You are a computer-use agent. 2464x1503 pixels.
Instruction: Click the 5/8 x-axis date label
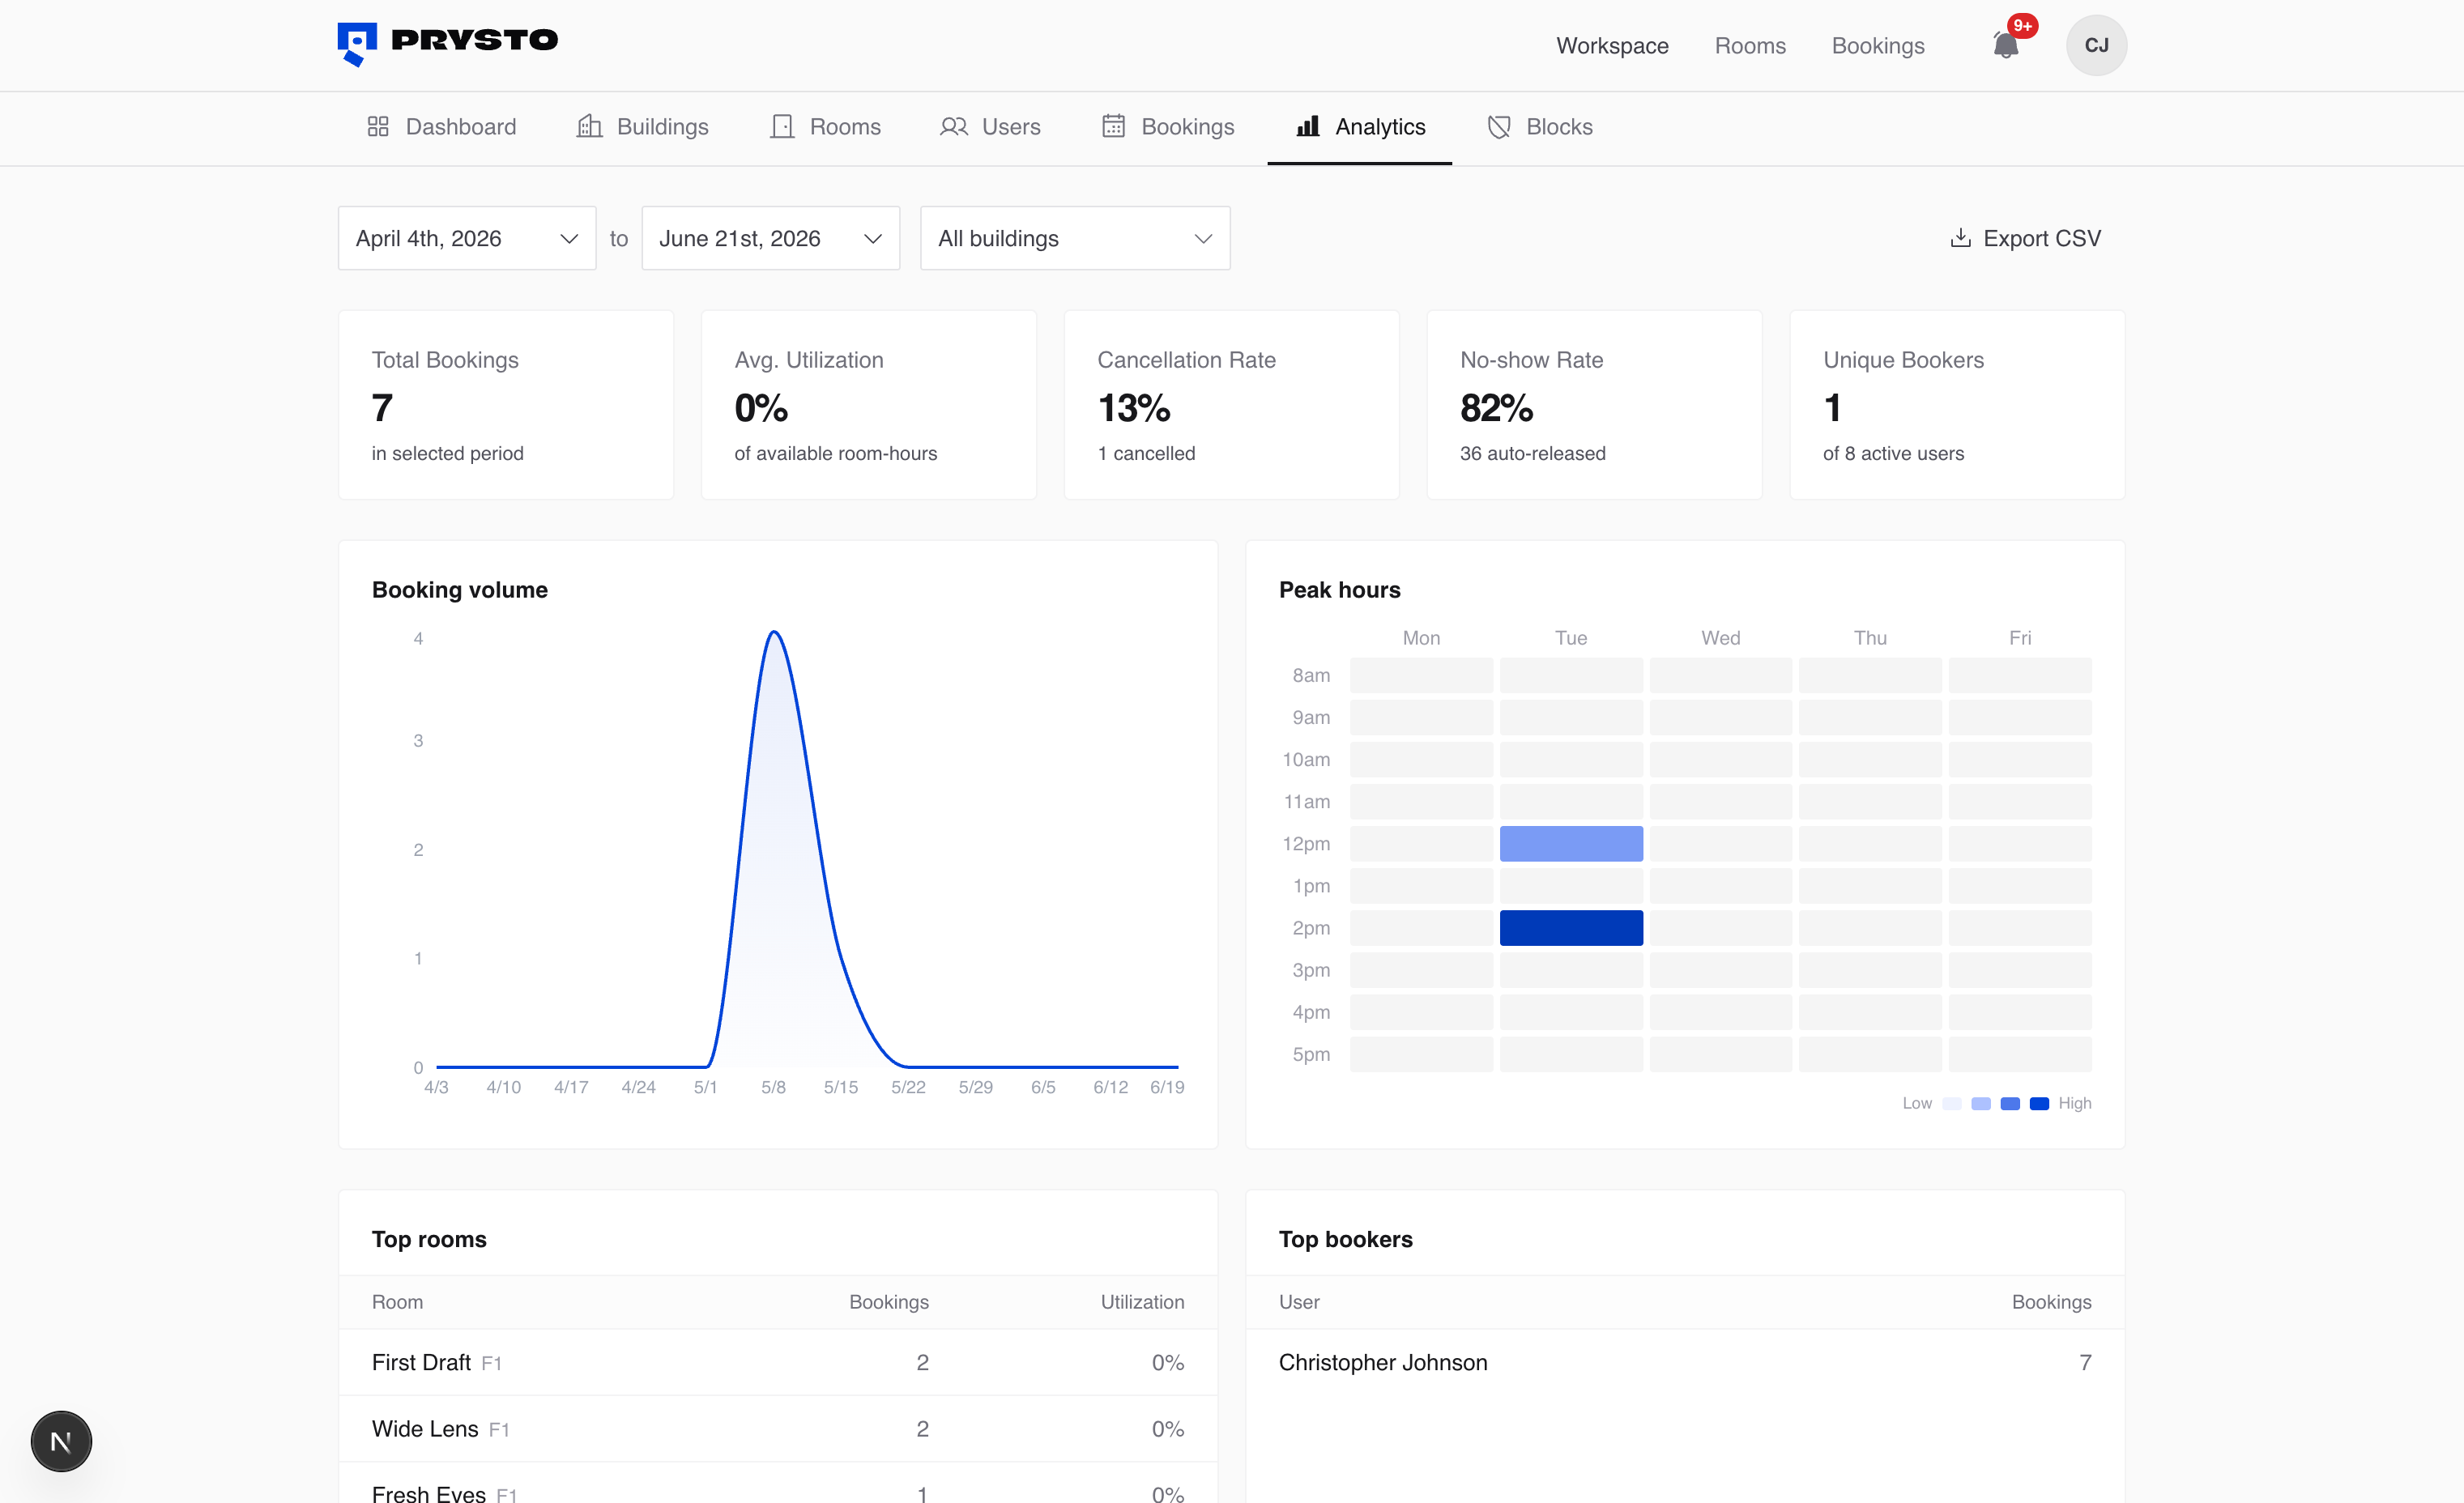773,1087
